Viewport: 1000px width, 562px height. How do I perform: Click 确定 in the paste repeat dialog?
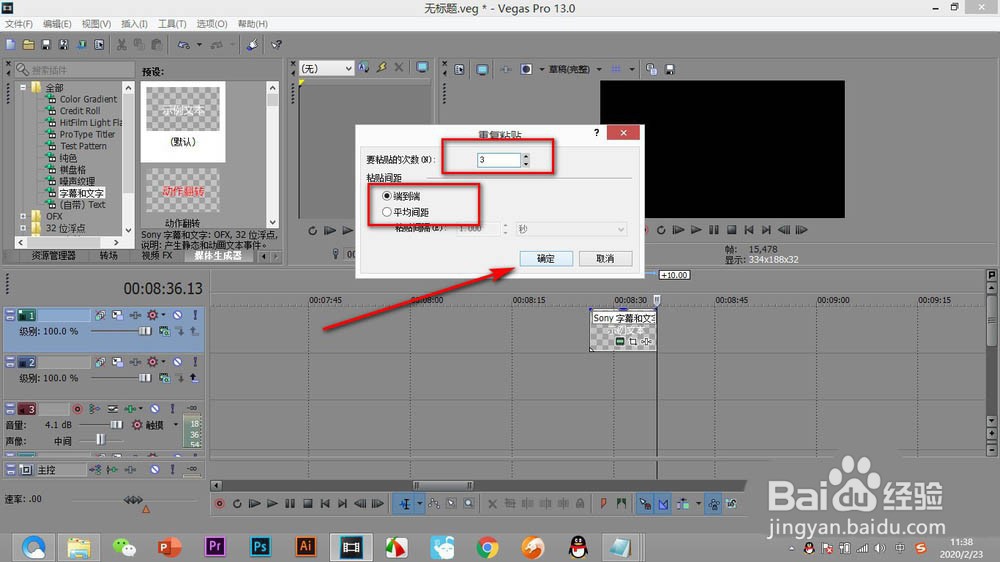(x=546, y=258)
